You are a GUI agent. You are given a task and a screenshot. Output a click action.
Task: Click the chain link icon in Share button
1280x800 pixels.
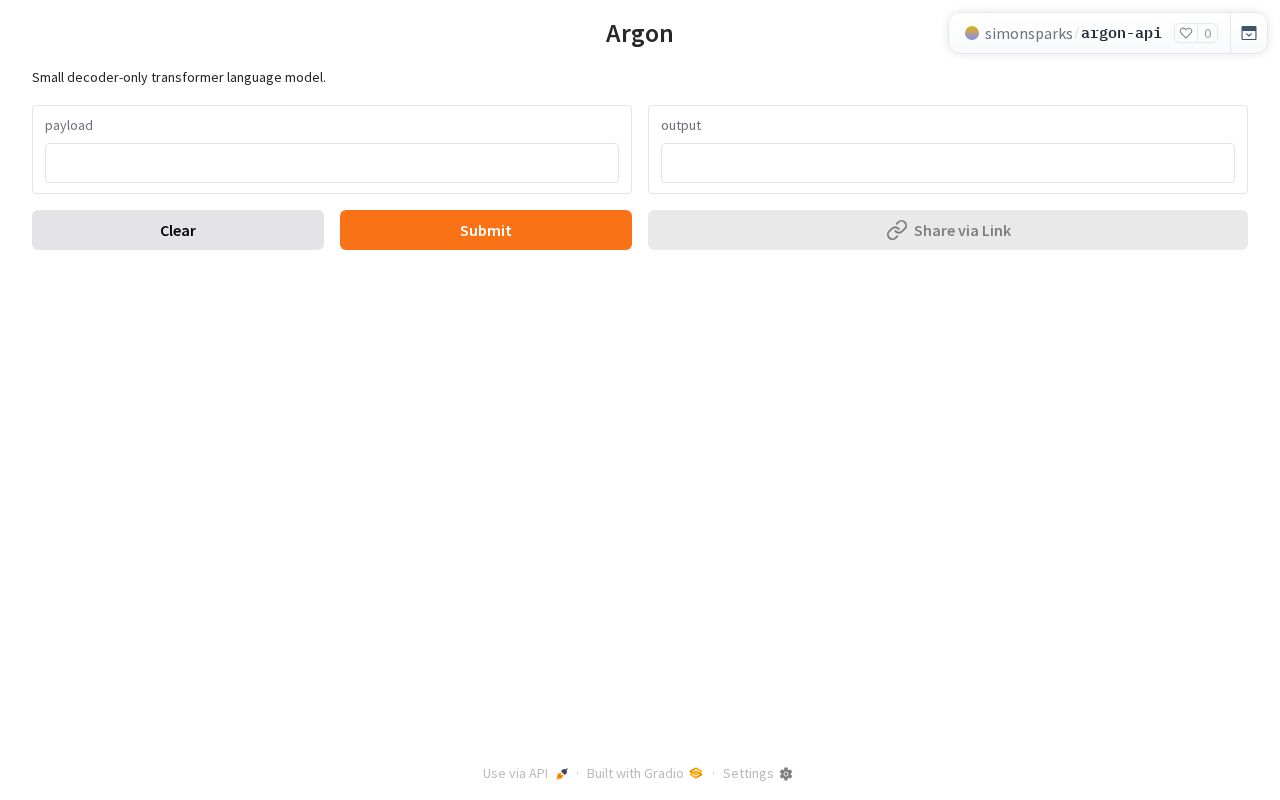[897, 230]
